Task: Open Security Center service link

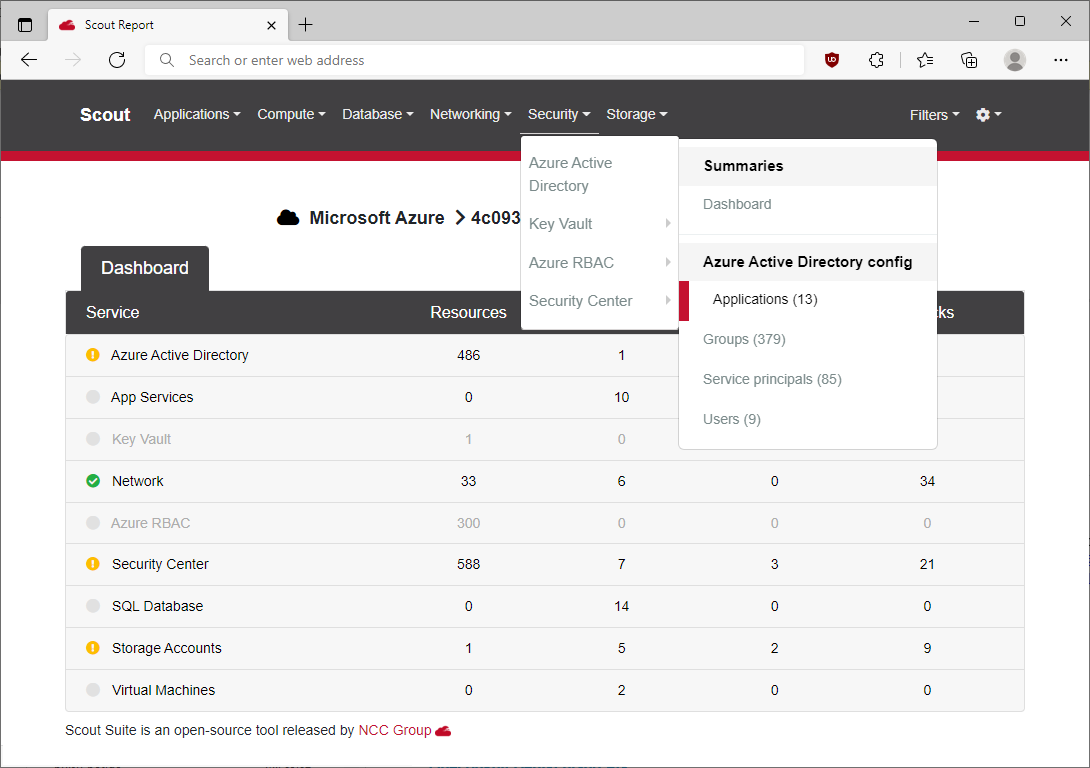Action: click(x=160, y=564)
